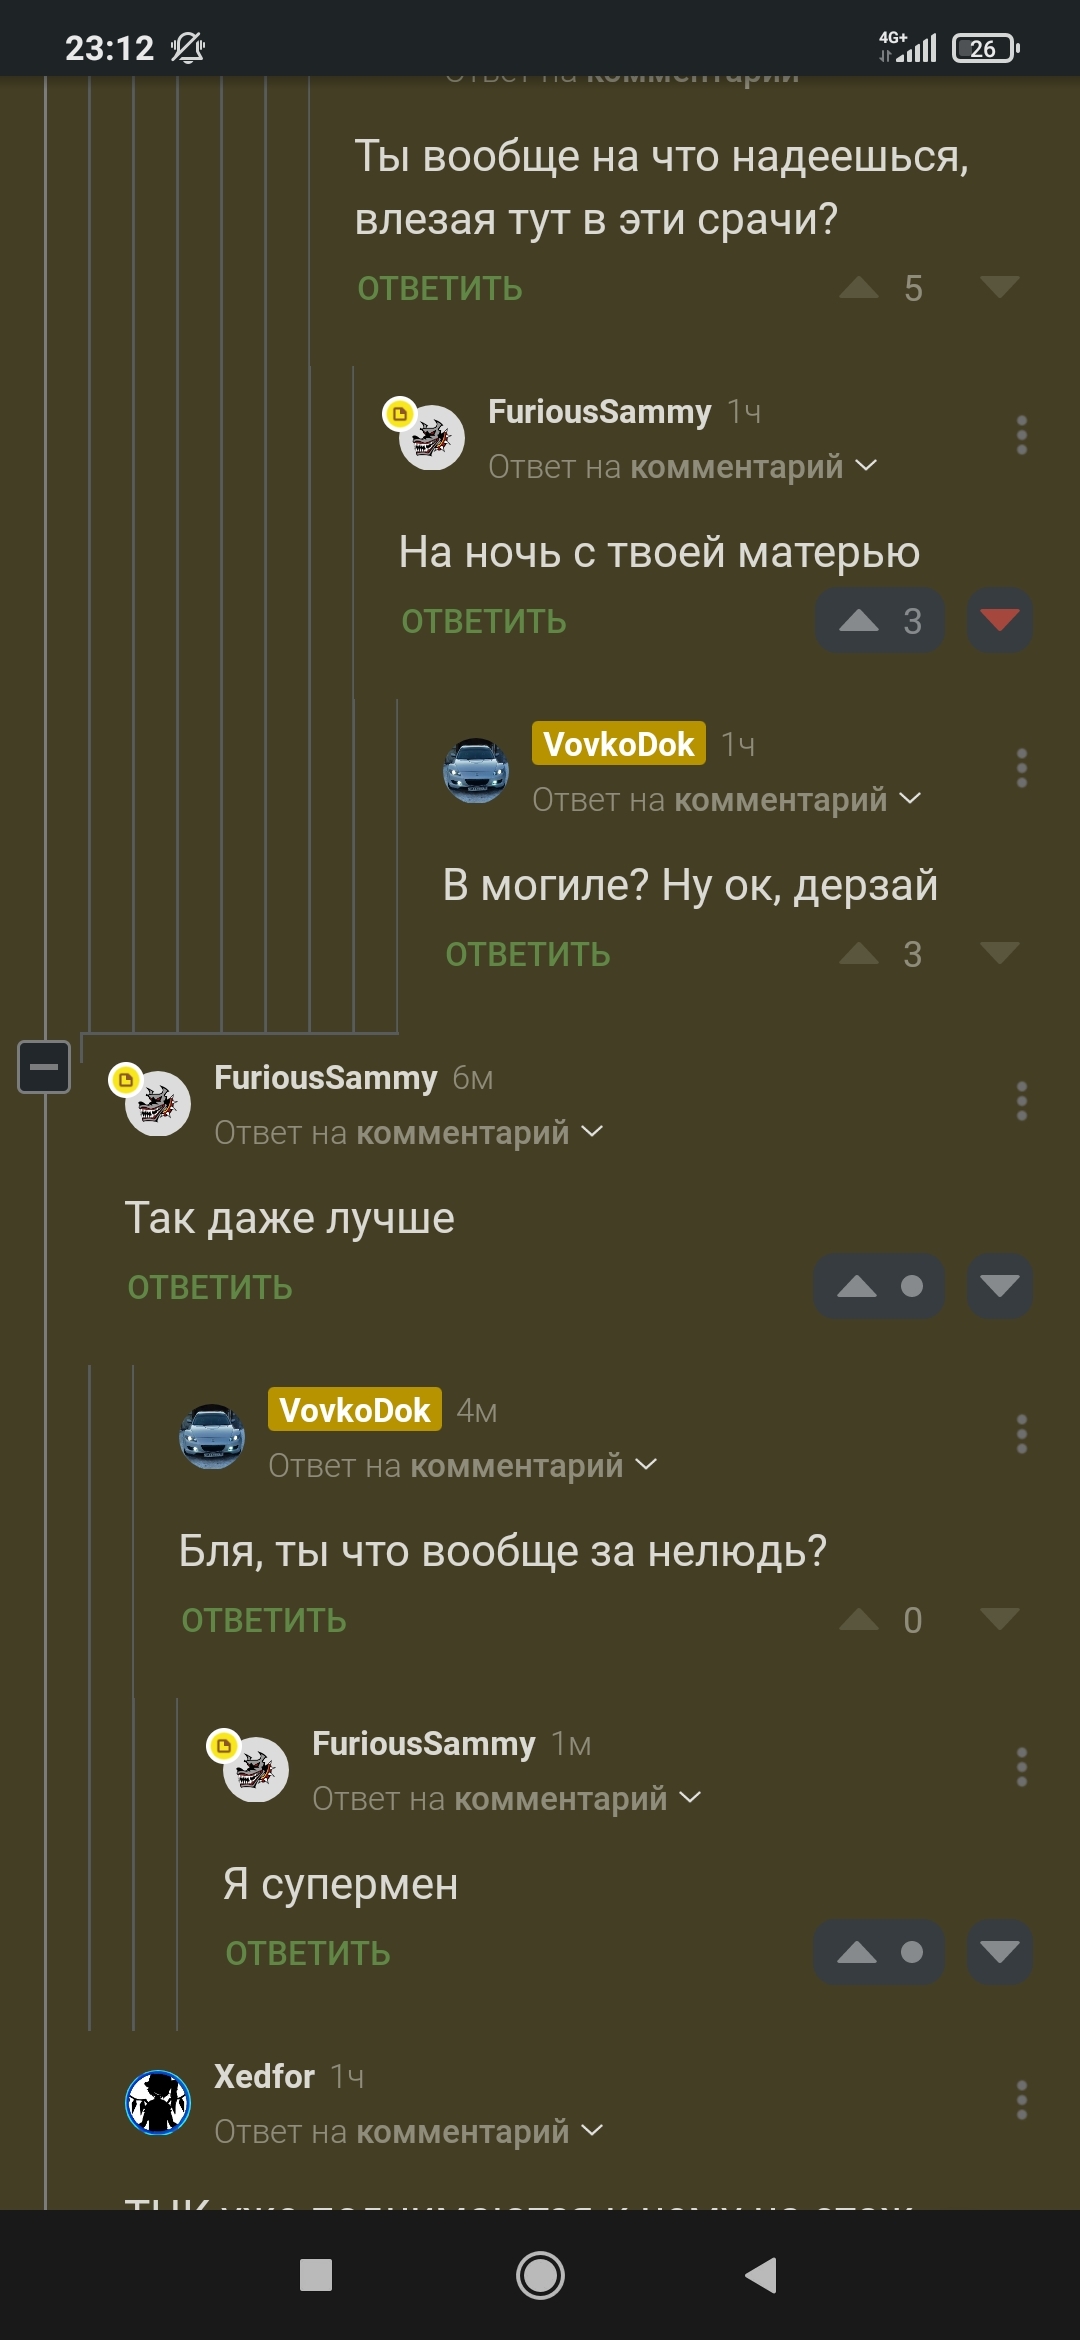Screen dimensions: 1080x2340
Task: Tap the red downvote arrow on FuriousSammy's reply
Action: pos(1000,621)
